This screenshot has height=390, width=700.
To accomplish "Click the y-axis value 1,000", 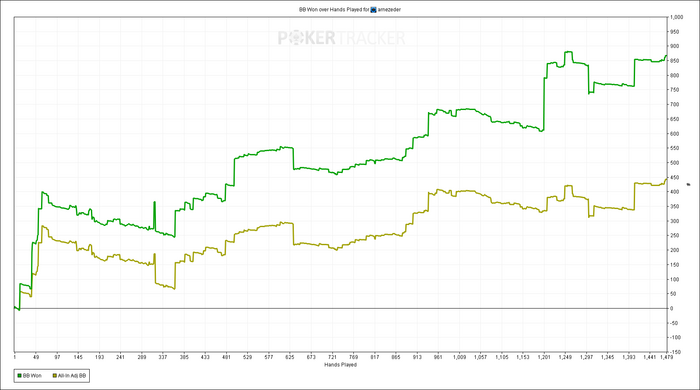I will (x=676, y=17).
